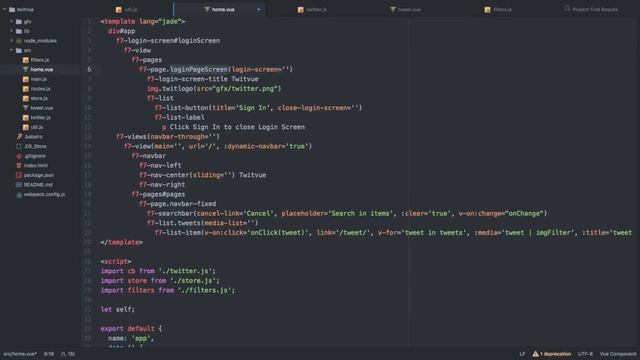Screen dimensions: 640x360
Task: Click the lib folder icon
Action: coord(19,31)
